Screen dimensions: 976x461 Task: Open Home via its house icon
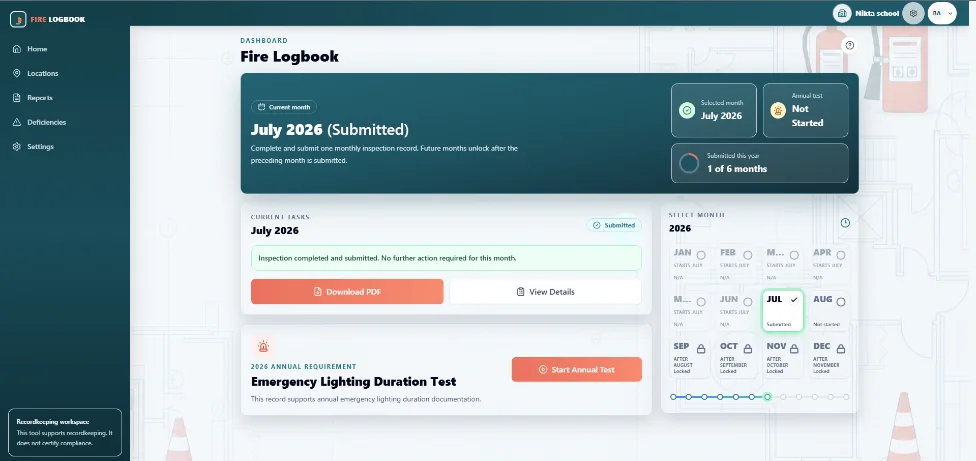point(17,49)
